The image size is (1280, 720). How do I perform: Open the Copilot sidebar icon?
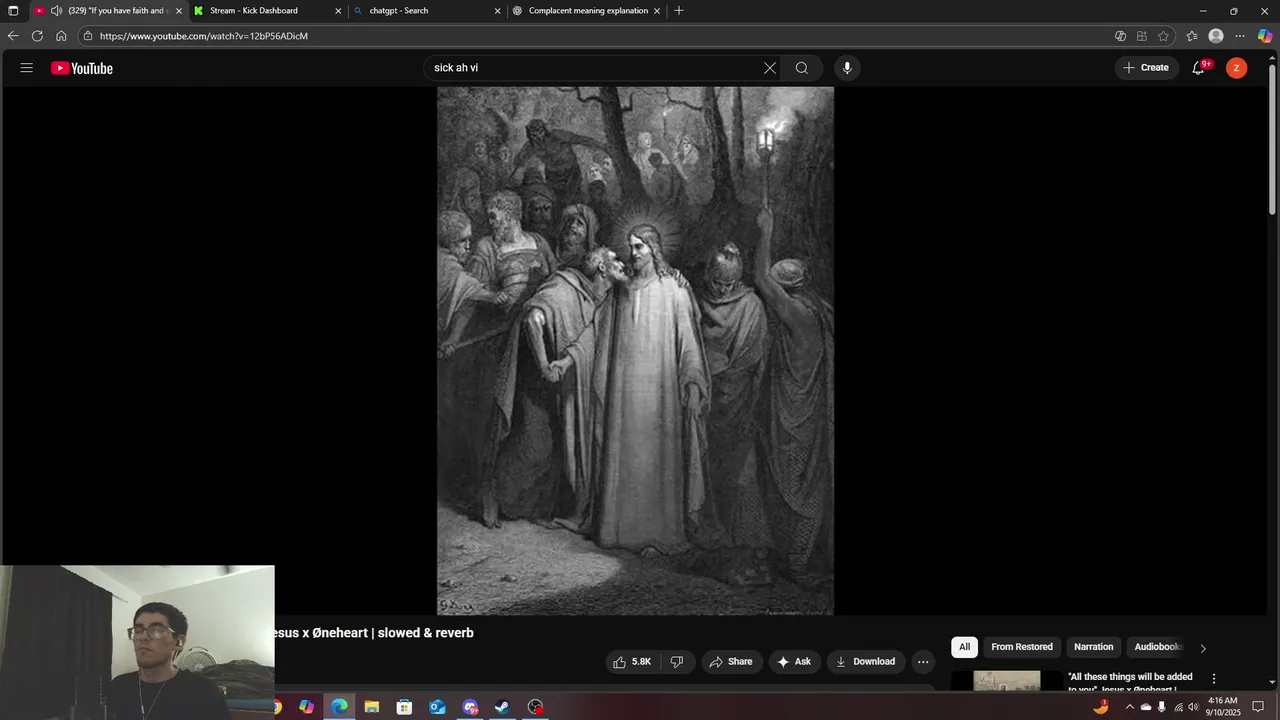(x=1265, y=36)
